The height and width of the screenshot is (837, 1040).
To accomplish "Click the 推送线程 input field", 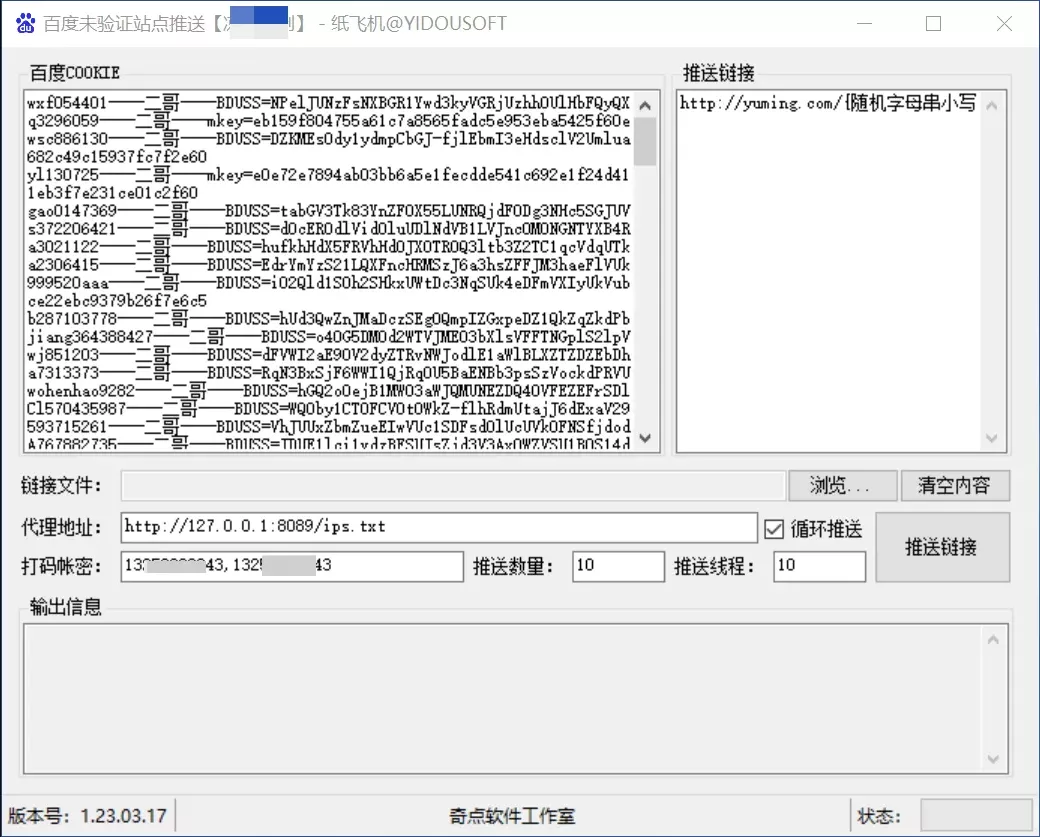I will pyautogui.click(x=819, y=566).
